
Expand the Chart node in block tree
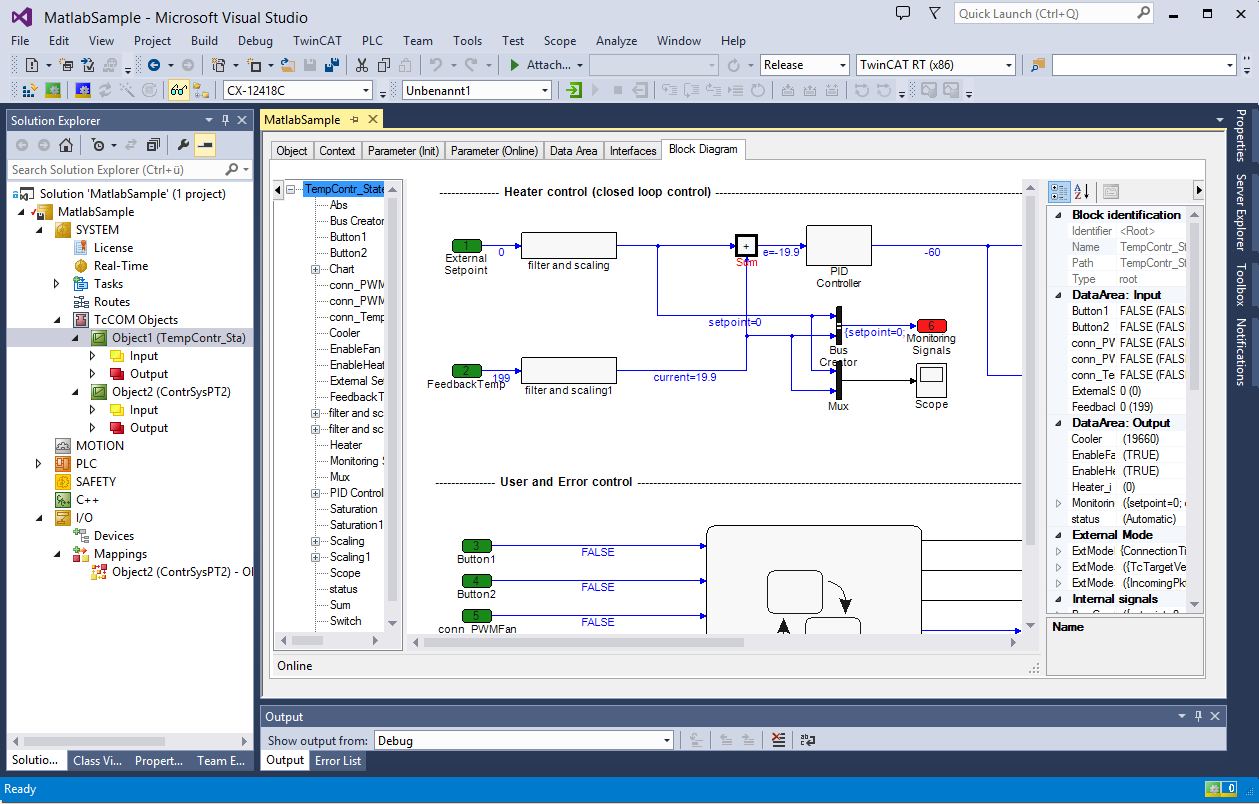pyautogui.click(x=315, y=269)
